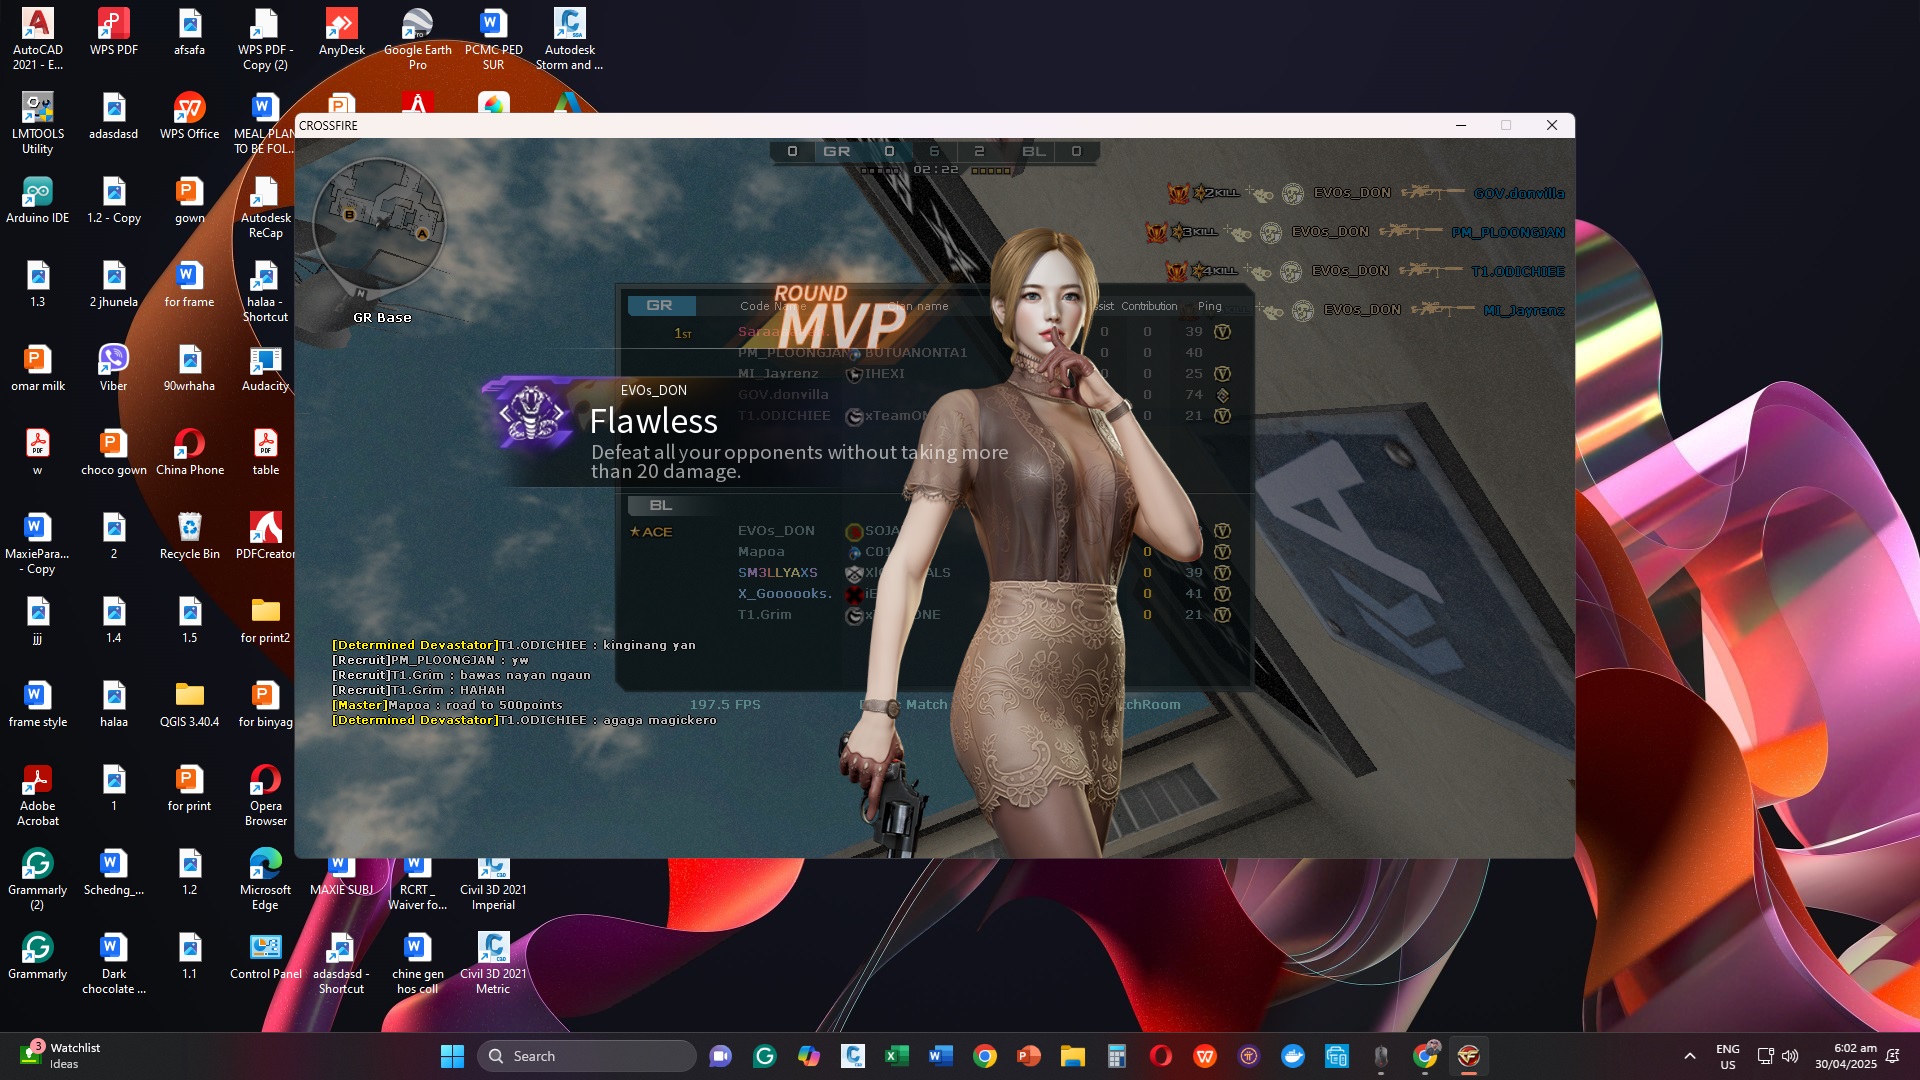Click the kill feed entry for GOV.donvilla
The width and height of the screenshot is (1920, 1080).
coord(1365,193)
